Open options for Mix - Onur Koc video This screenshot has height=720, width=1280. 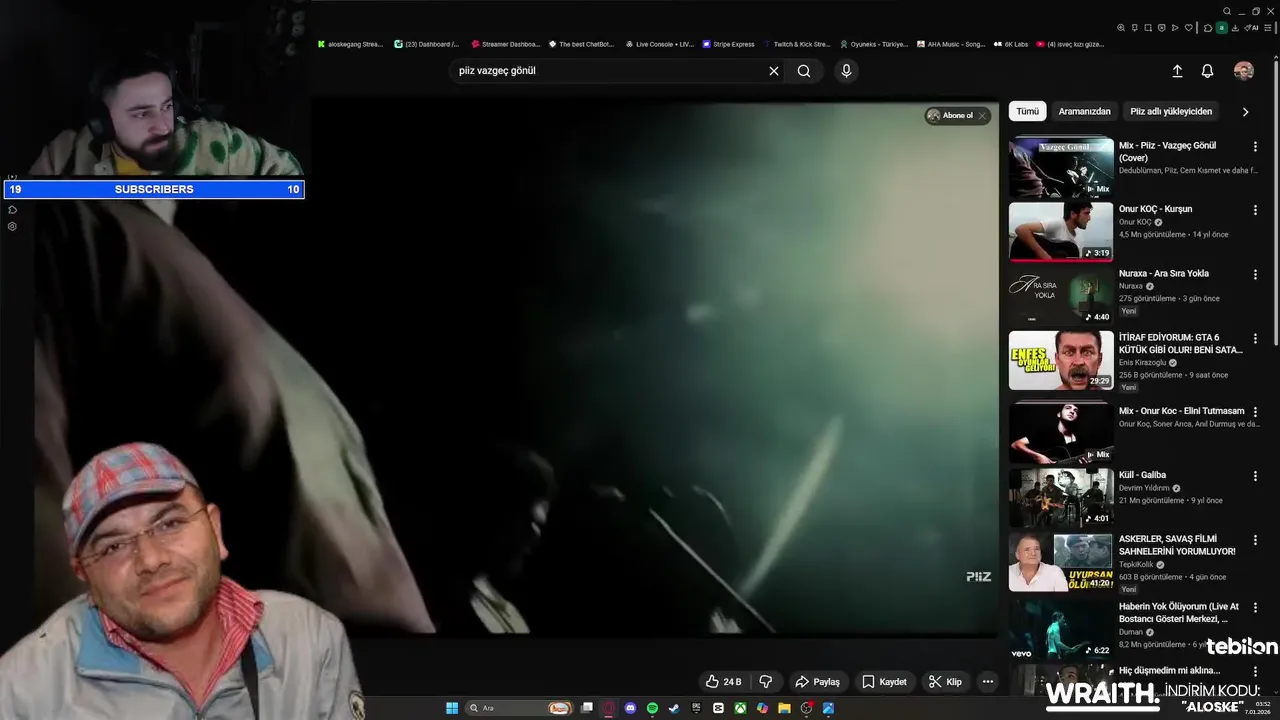(1255, 412)
